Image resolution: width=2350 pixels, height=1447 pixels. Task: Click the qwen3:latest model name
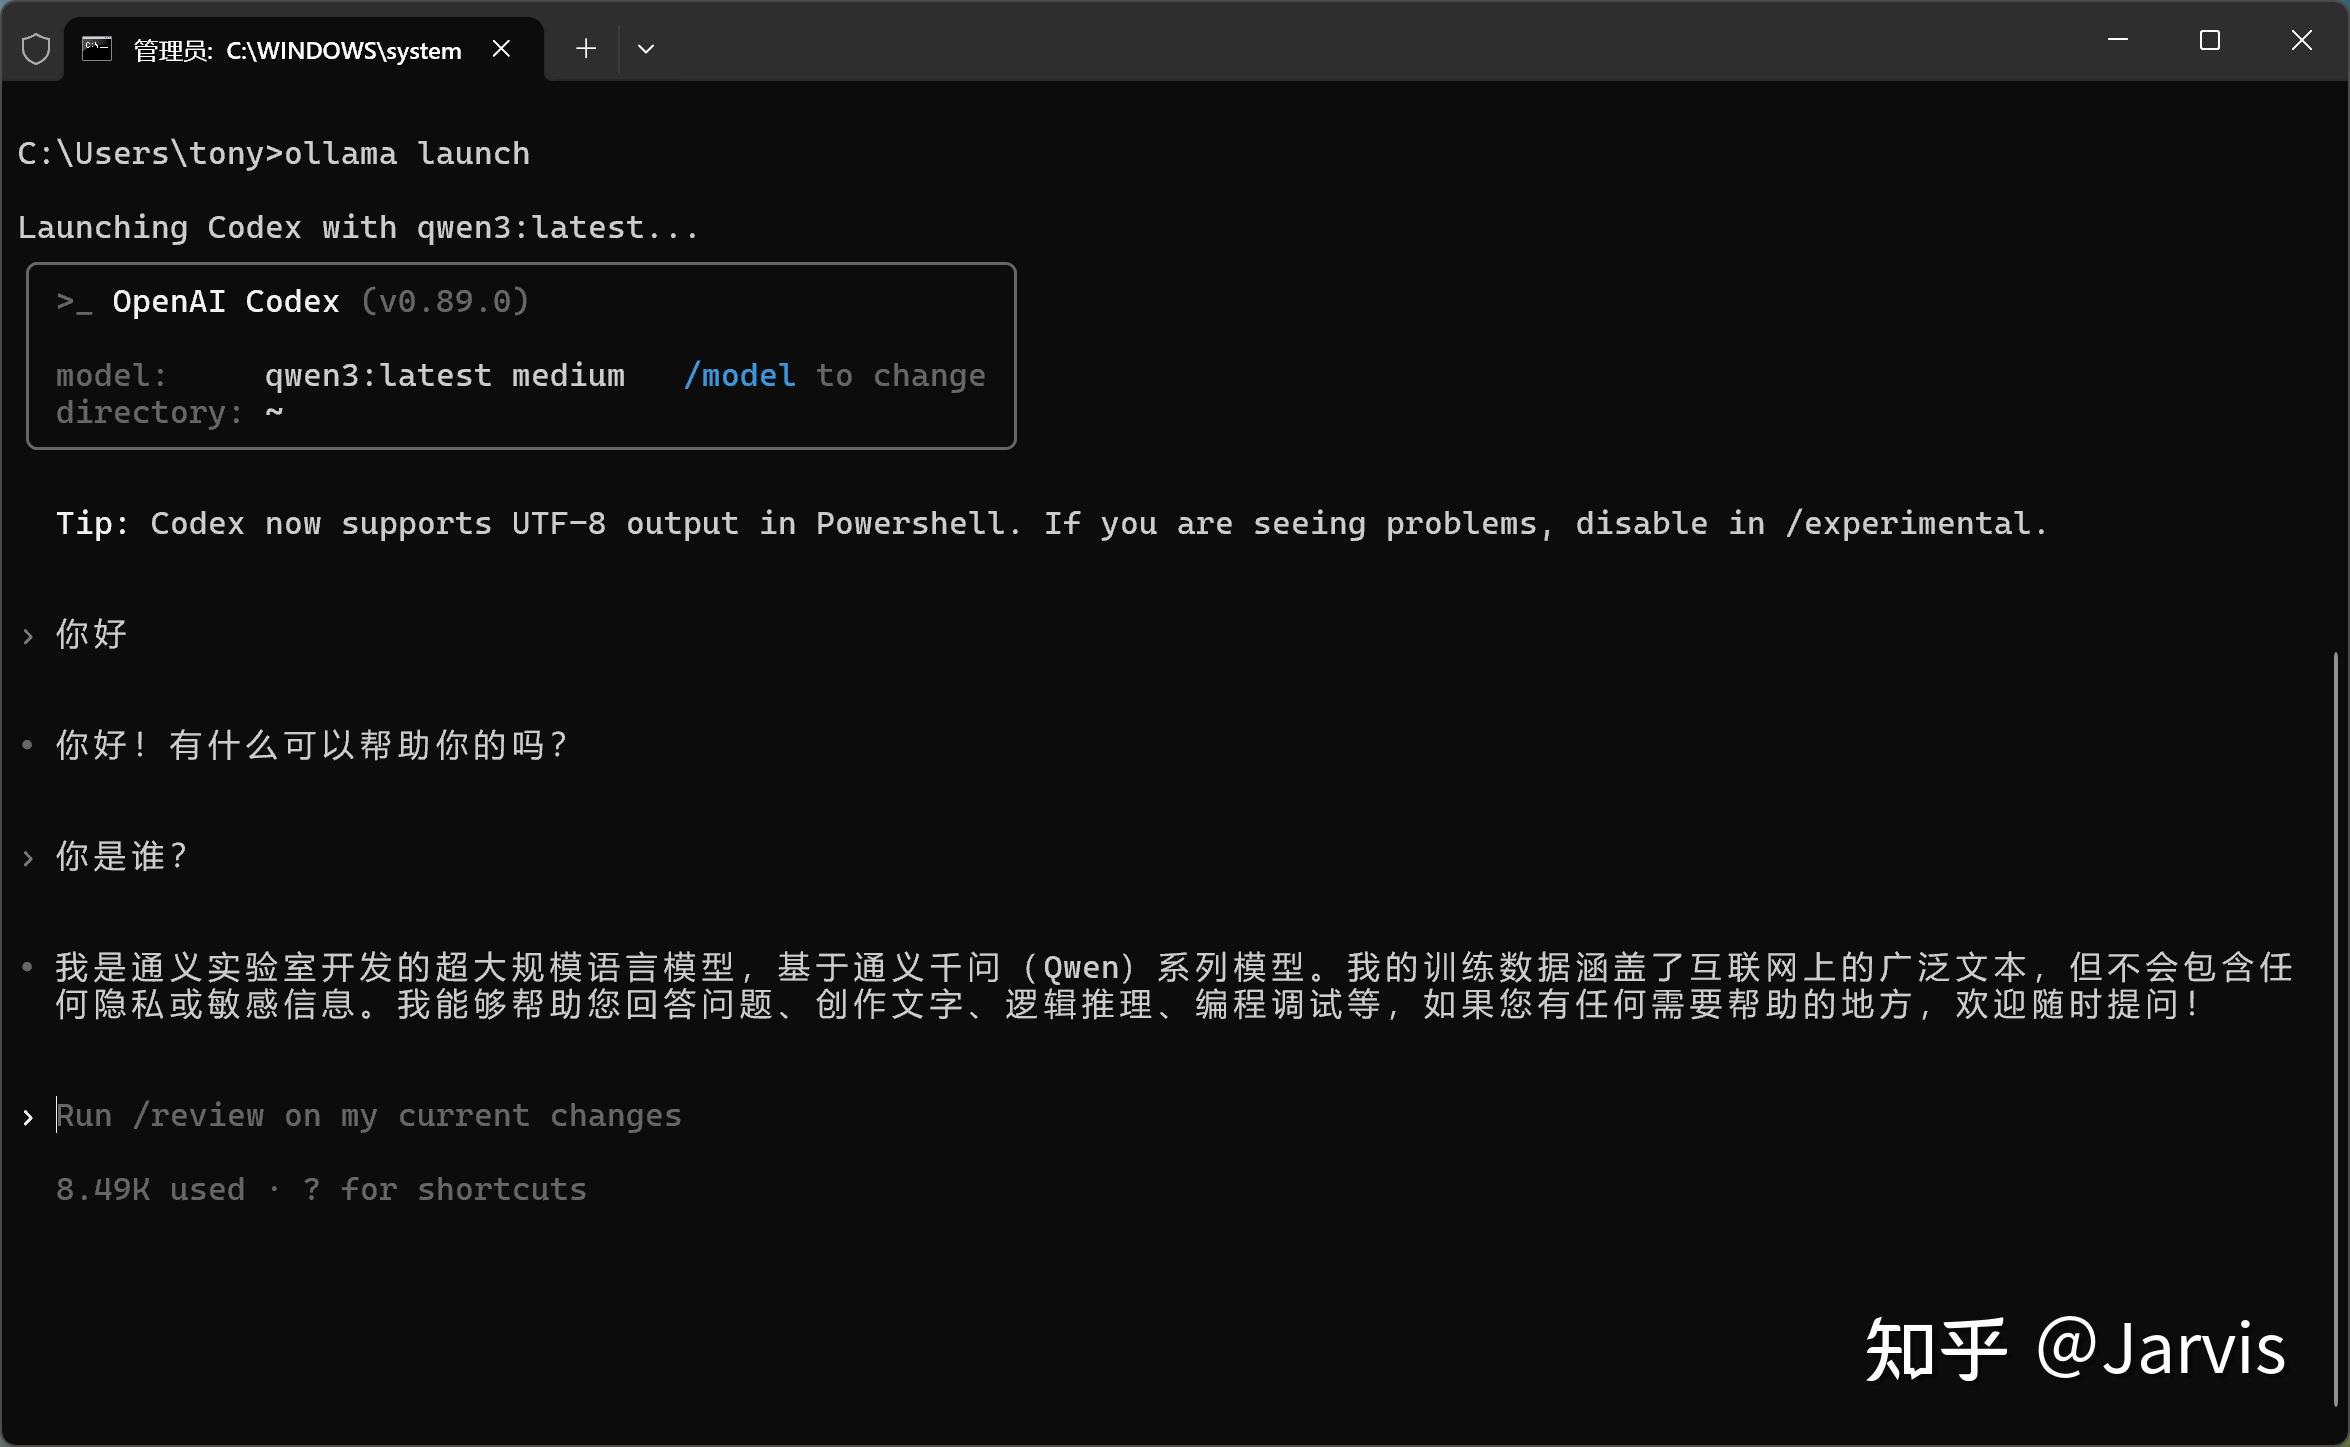[x=377, y=375]
